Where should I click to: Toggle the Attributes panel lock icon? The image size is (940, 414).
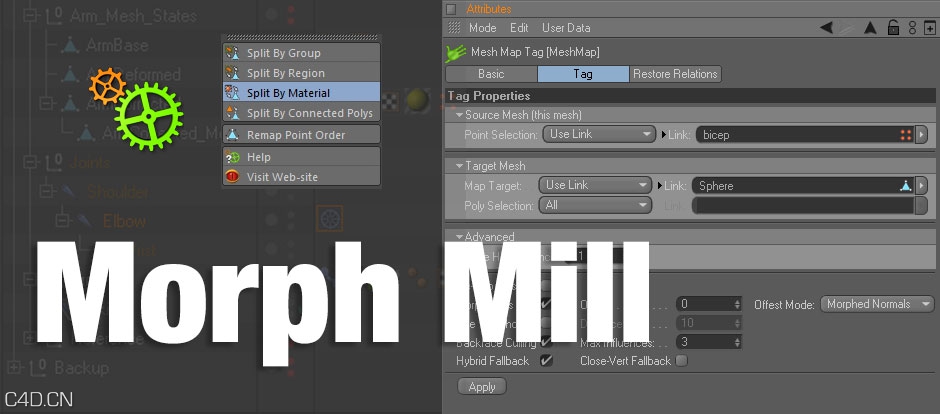(x=893, y=28)
